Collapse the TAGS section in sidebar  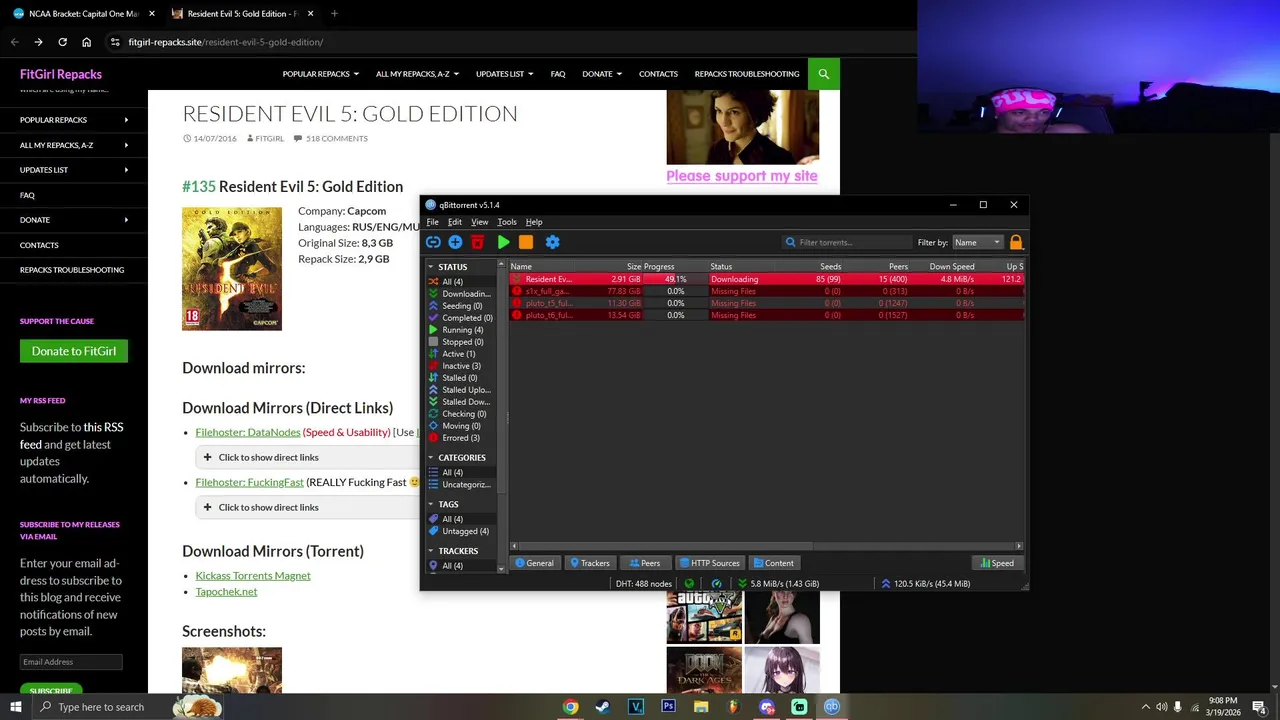431,504
